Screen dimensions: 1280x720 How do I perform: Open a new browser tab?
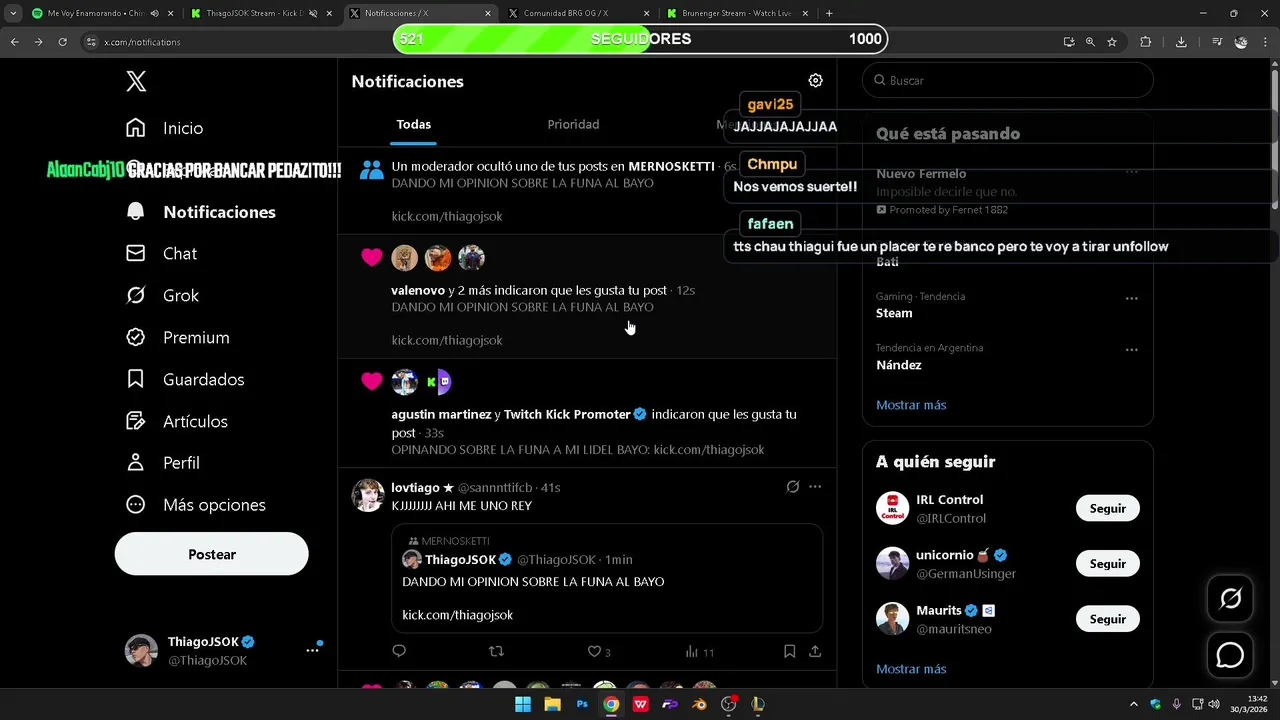[x=829, y=14]
